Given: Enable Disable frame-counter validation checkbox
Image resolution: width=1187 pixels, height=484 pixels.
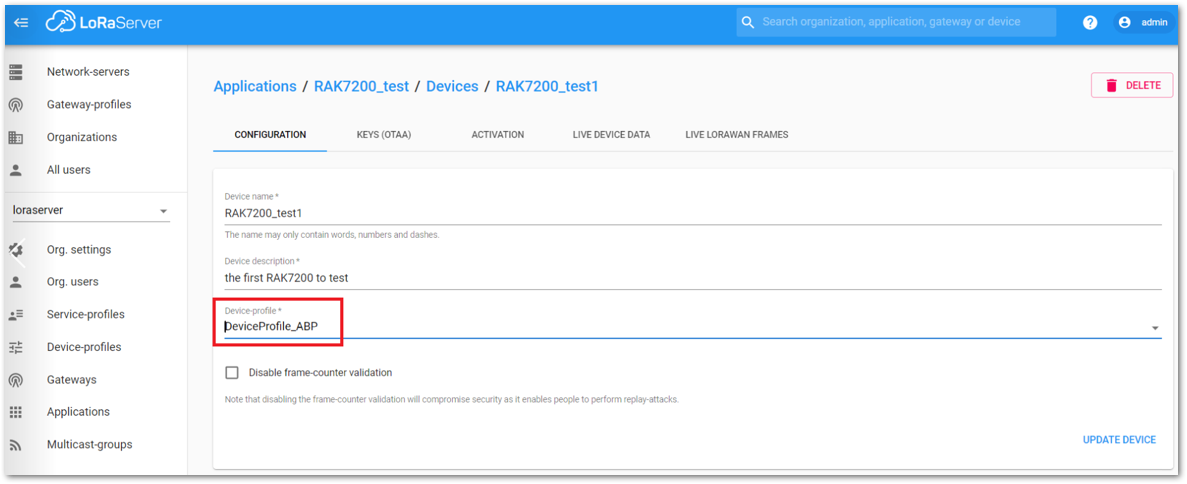Looking at the screenshot, I should coord(232,373).
